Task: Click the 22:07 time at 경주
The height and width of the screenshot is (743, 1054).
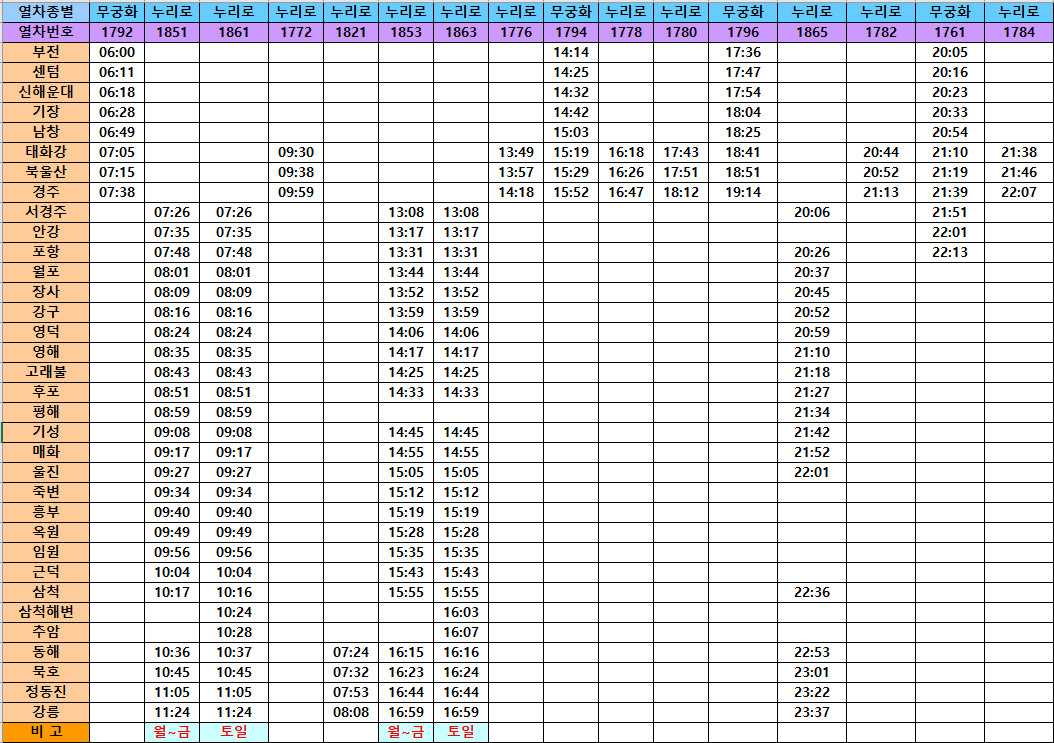Action: coord(1019,192)
